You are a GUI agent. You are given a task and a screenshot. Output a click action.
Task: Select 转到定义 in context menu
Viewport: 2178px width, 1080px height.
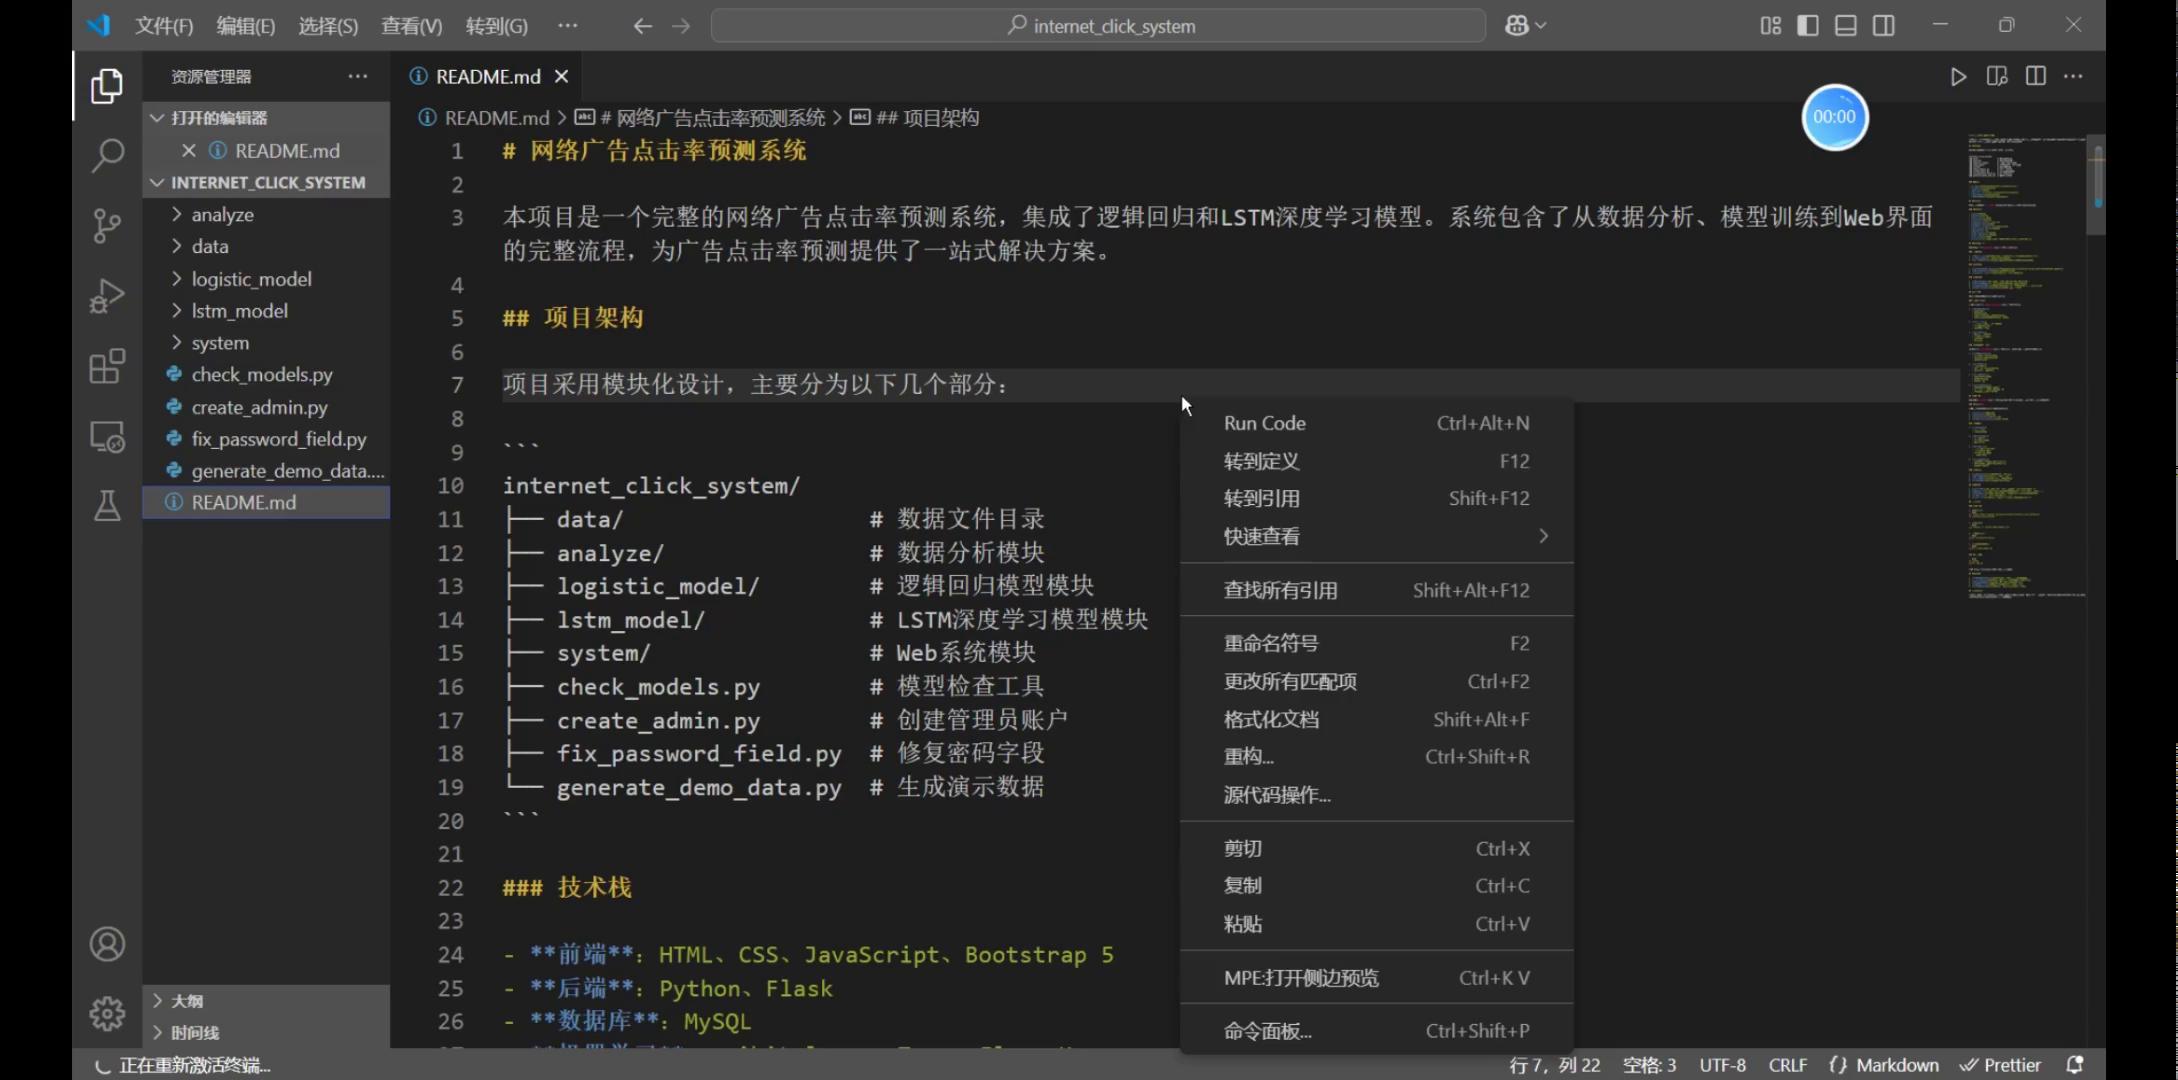click(1377, 461)
